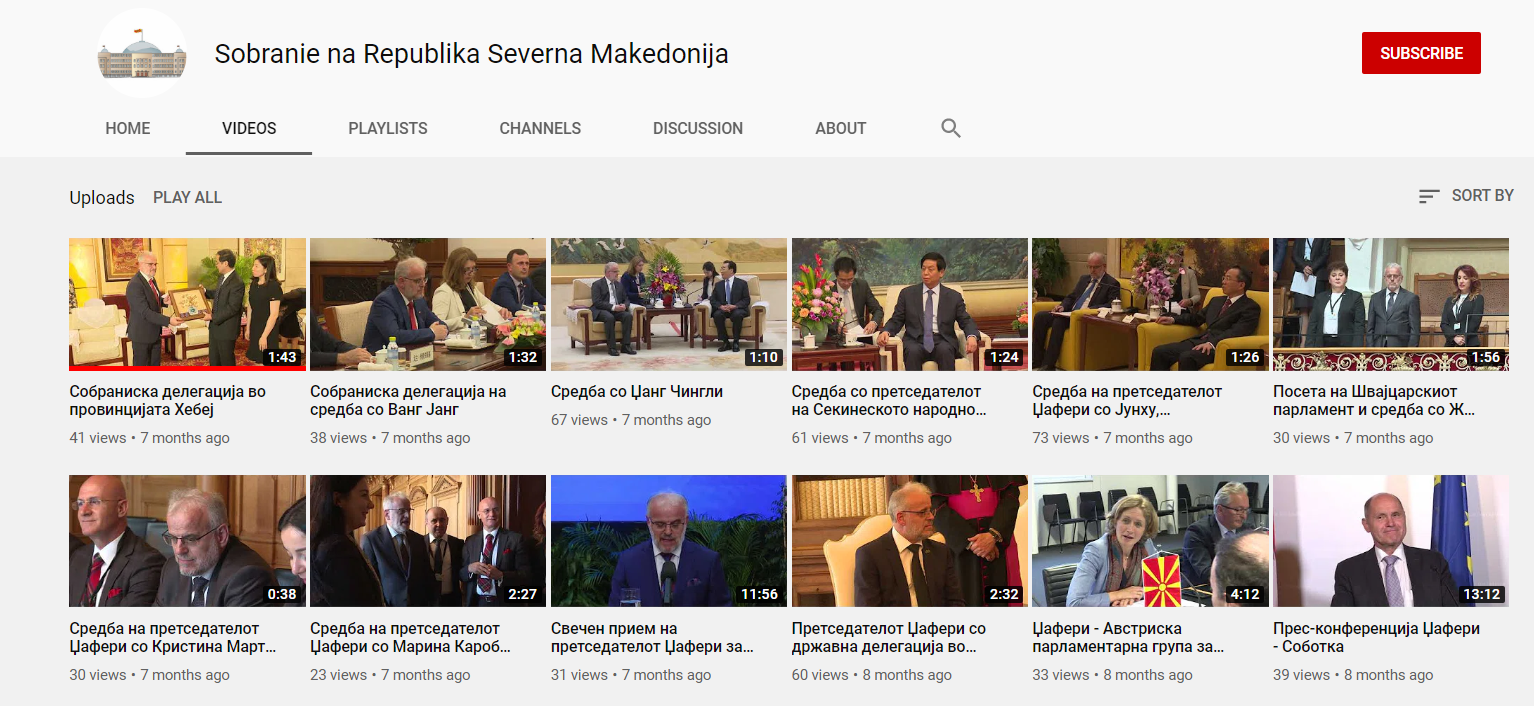Click the 73 views • 7 months ago text

coord(1112,438)
